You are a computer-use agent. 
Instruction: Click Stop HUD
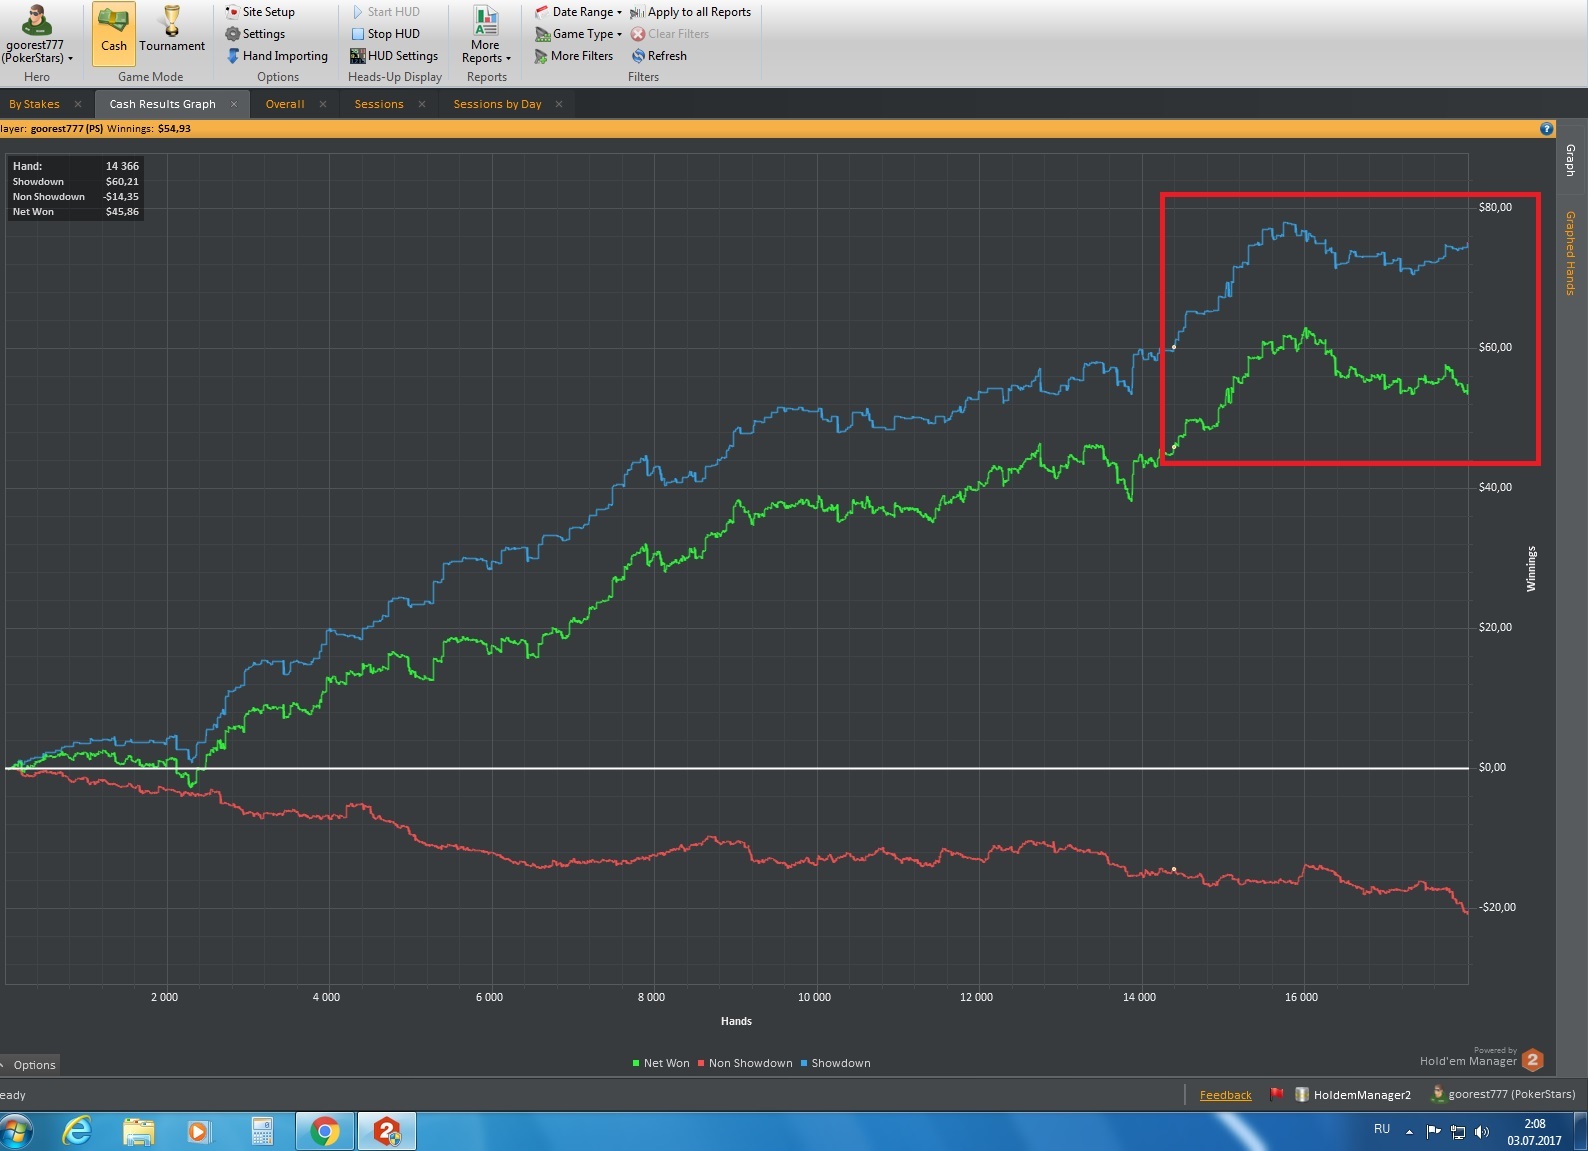(x=385, y=34)
